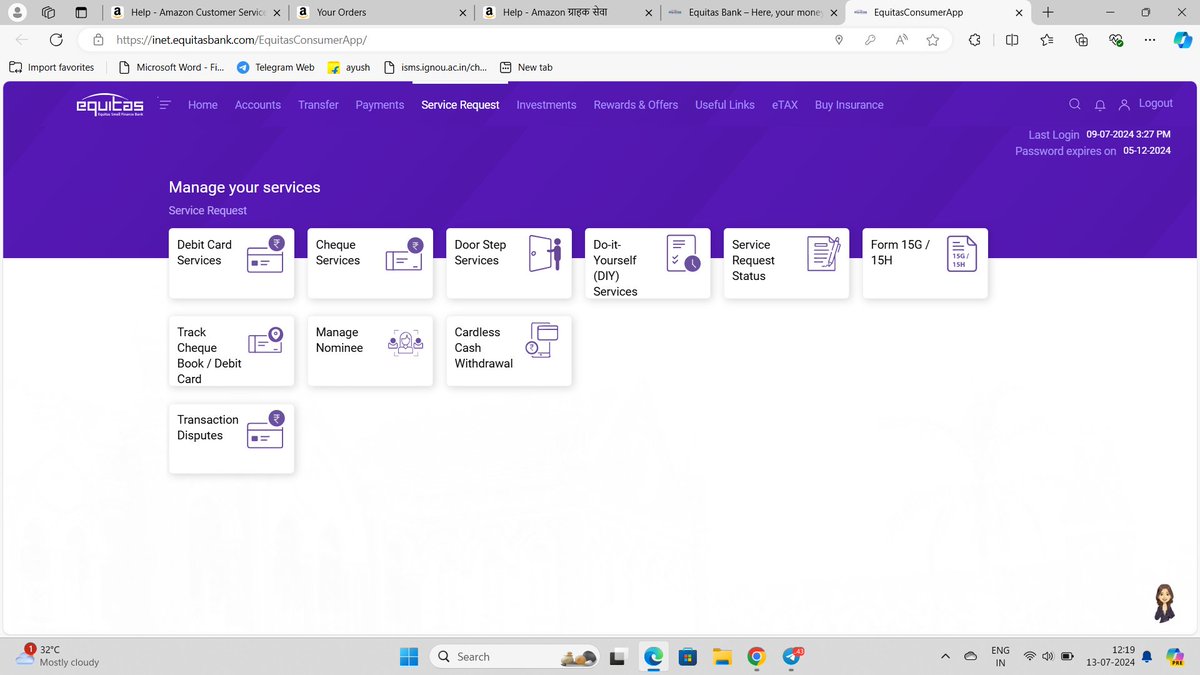Open the tab actions menu icon in Edge

pyautogui.click(x=81, y=12)
